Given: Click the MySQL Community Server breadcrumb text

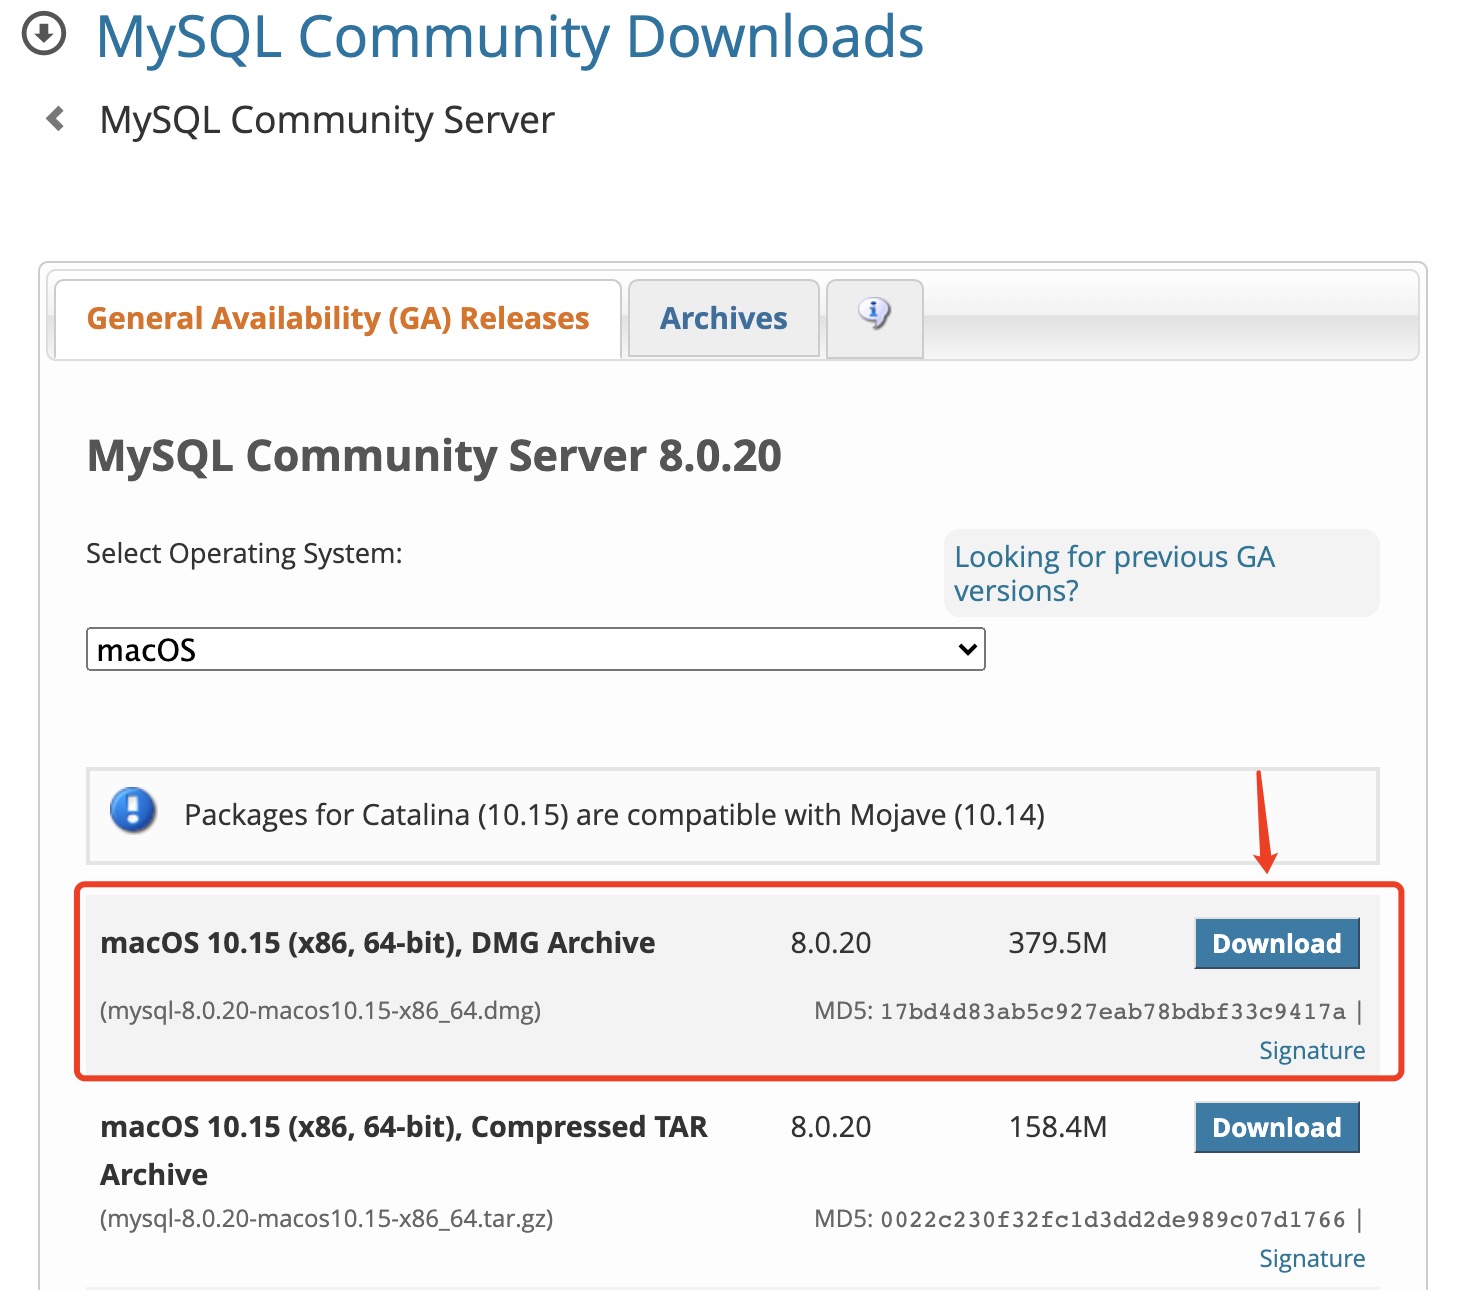Looking at the screenshot, I should (x=327, y=120).
